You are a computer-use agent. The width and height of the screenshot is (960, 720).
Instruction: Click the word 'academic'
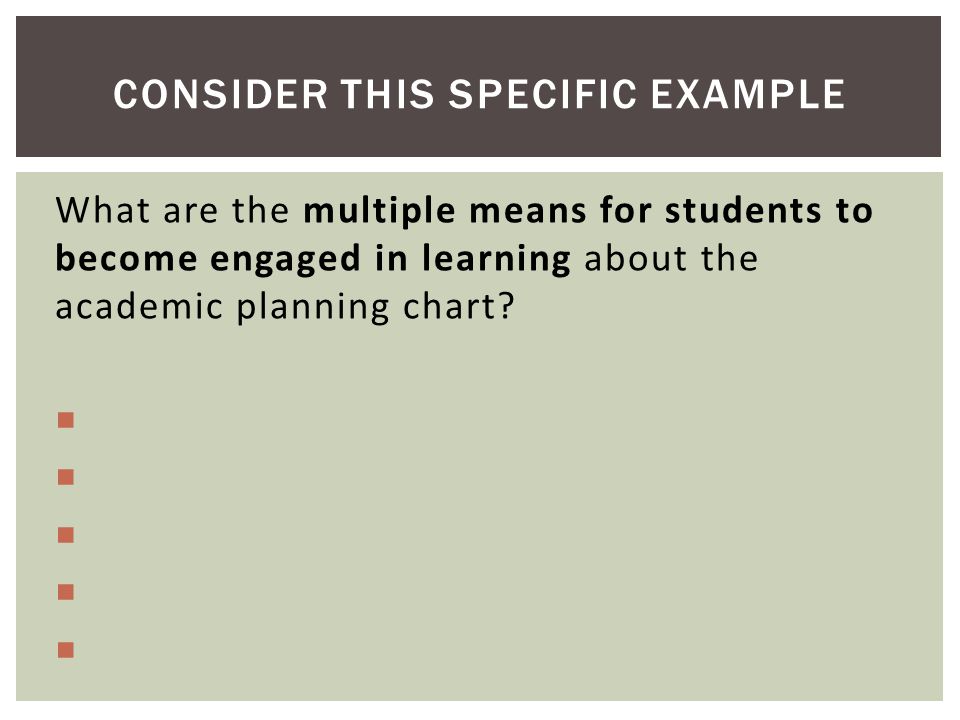[x=139, y=306]
